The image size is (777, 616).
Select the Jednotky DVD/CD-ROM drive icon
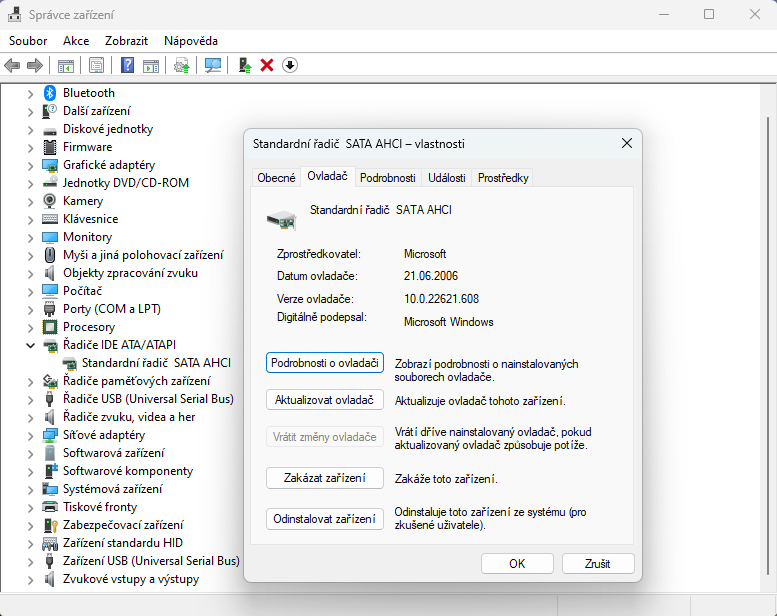(x=50, y=183)
